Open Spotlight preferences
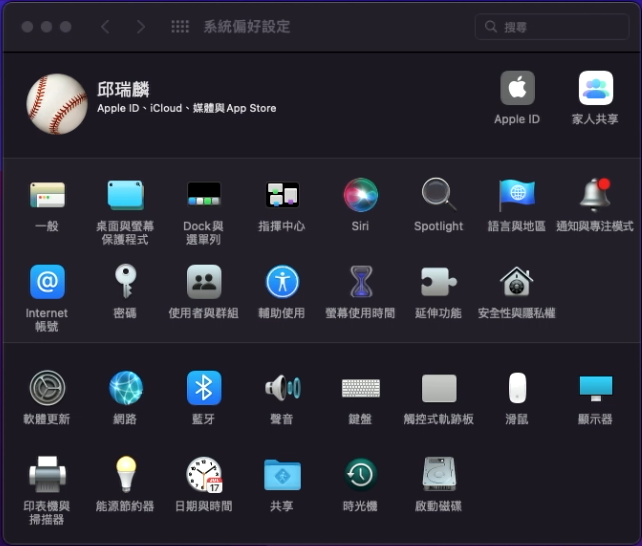The height and width of the screenshot is (546, 642). click(439, 194)
